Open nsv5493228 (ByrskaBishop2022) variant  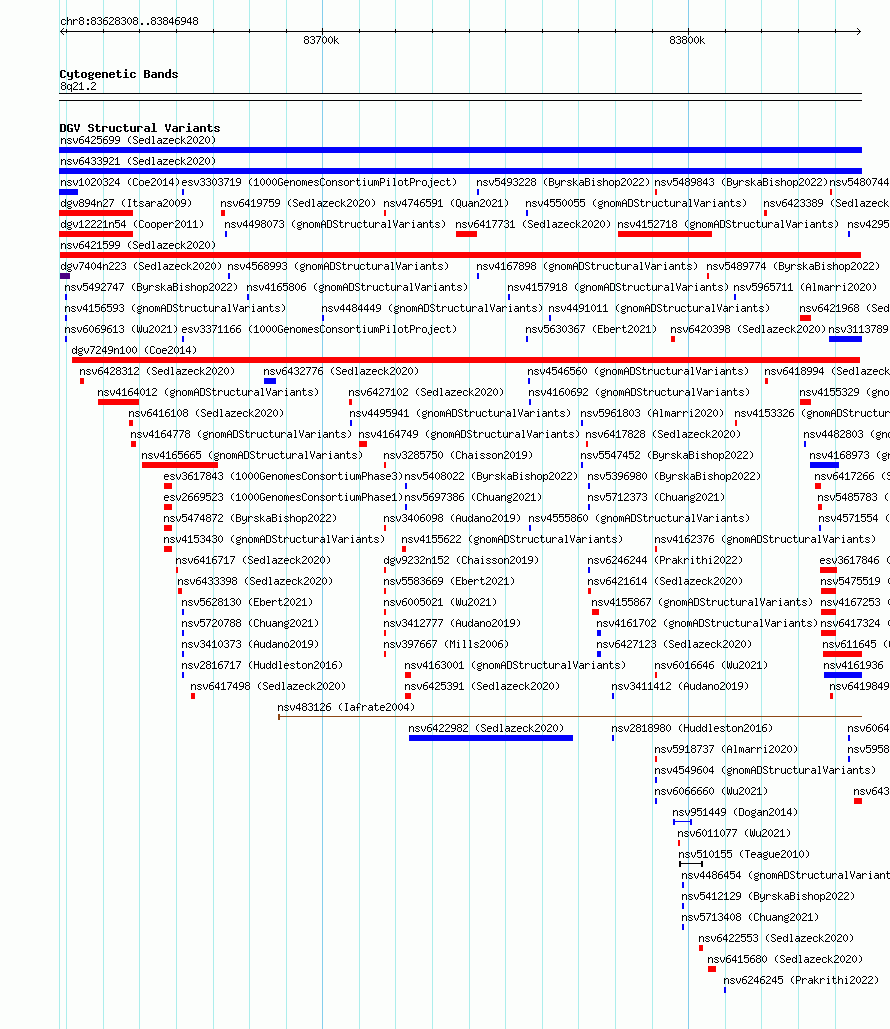point(562,182)
